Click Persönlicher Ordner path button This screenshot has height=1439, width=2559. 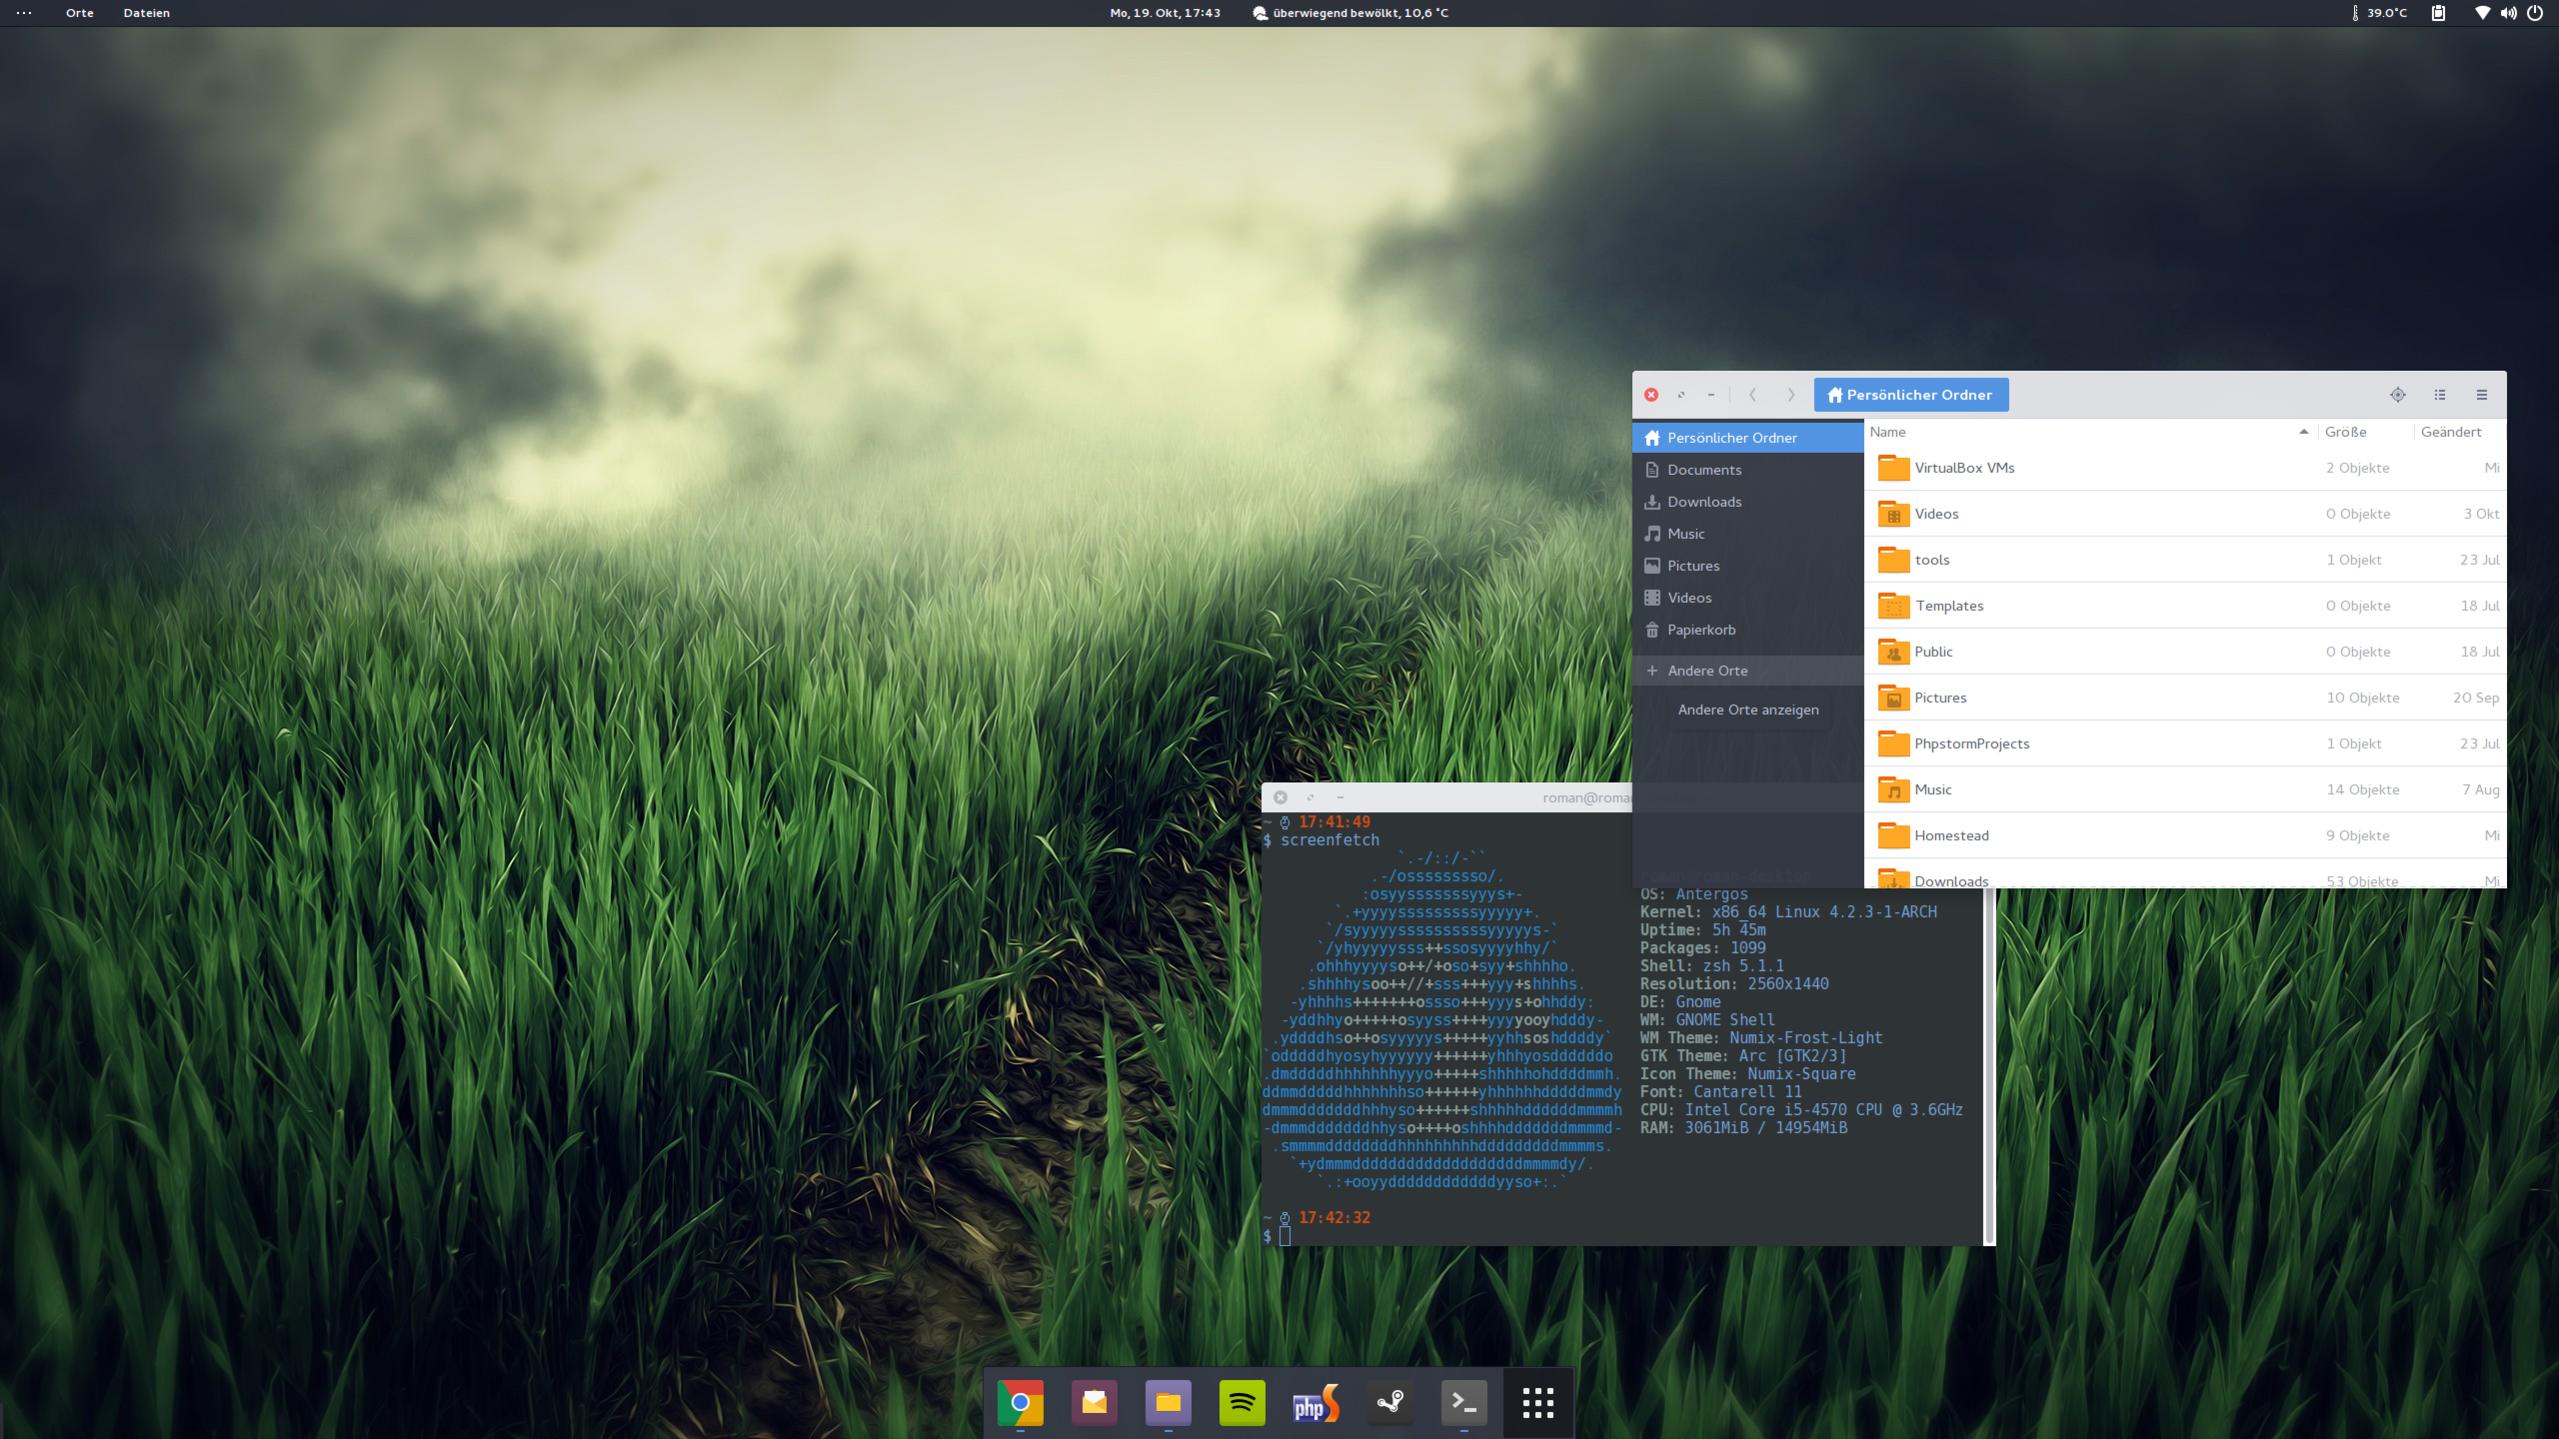point(1911,395)
